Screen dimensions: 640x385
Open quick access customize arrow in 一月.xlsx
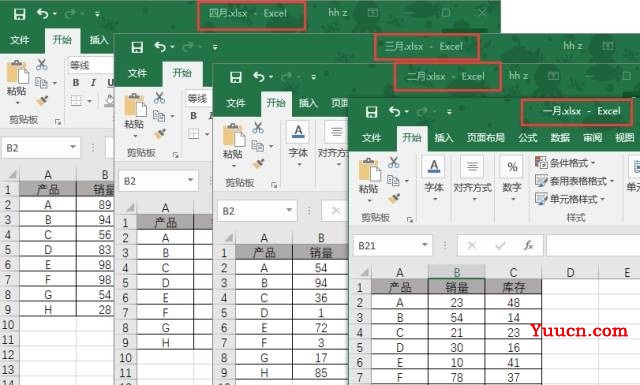[x=449, y=111]
